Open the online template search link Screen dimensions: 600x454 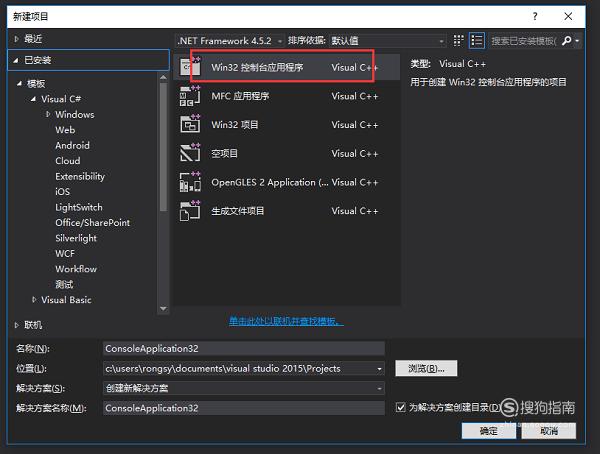286,321
